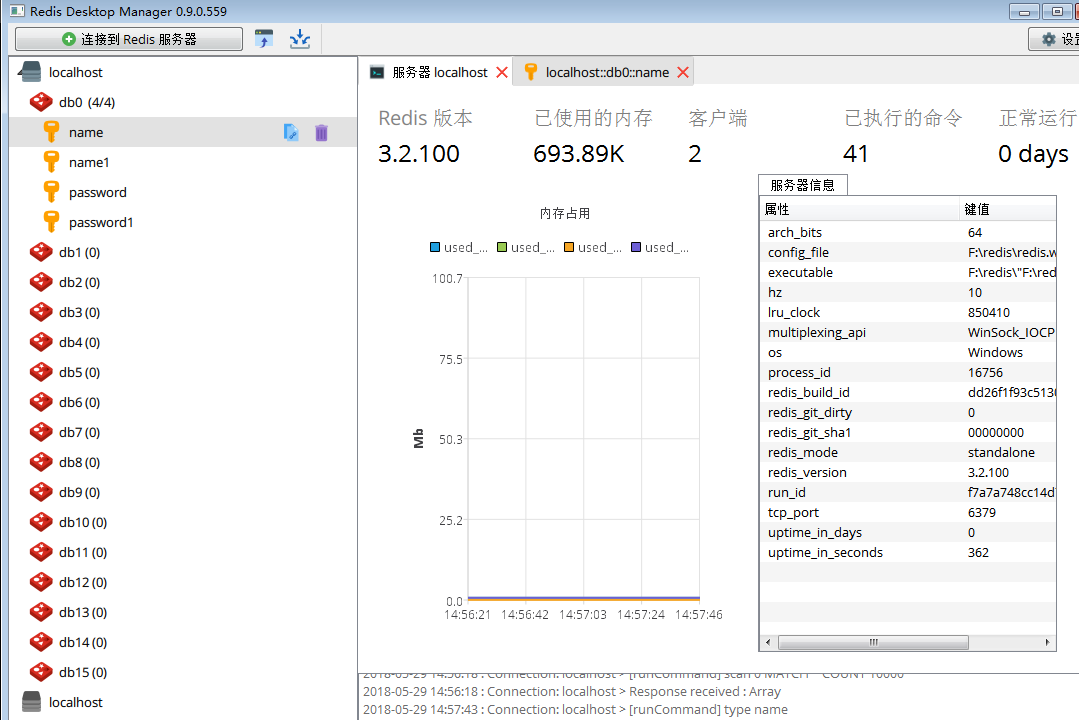Select the db0 (4/4) database
The image size is (1079, 720).
(x=87, y=103)
